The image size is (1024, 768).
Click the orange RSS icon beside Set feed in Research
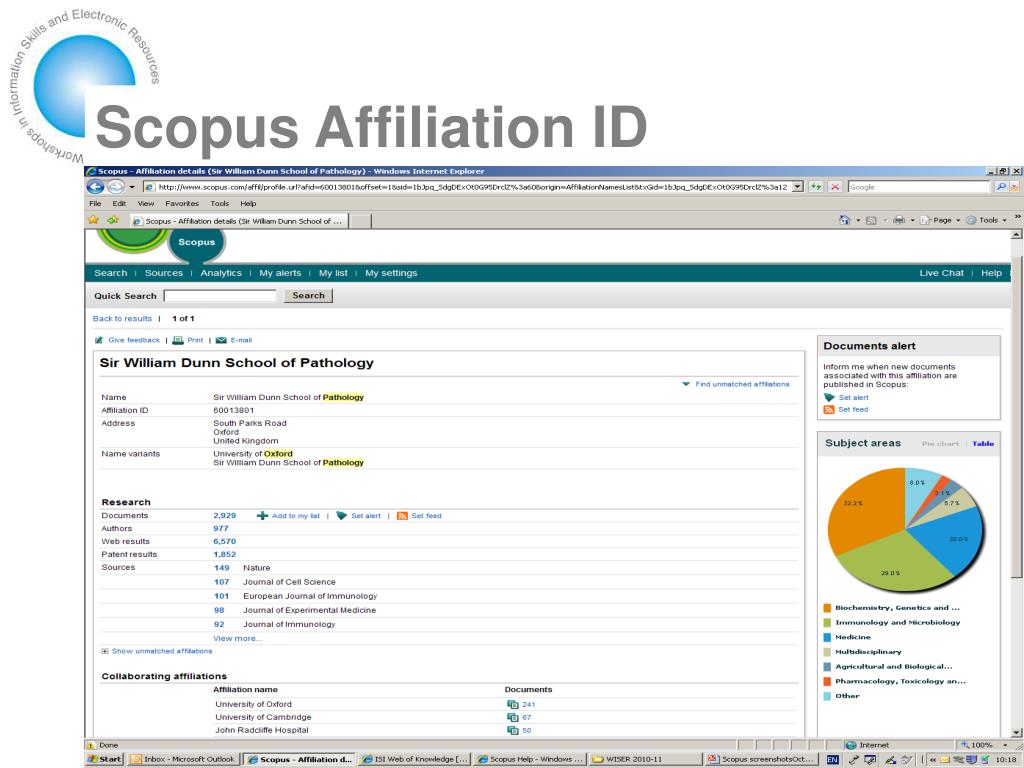[x=402, y=516]
